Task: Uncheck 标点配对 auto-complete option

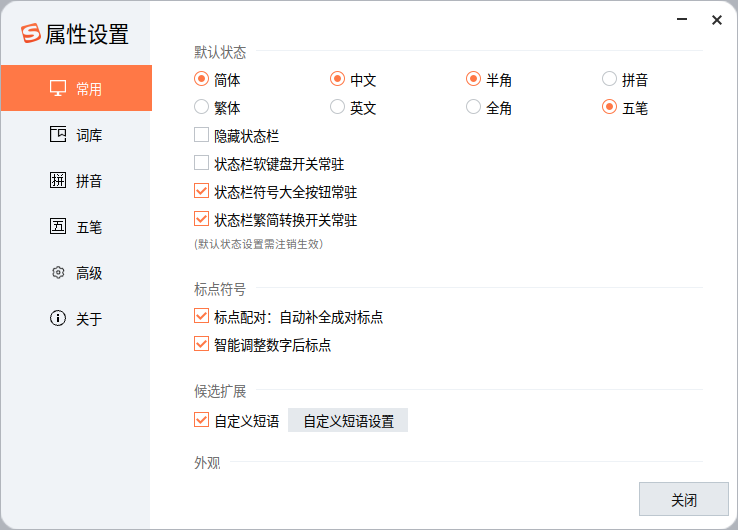Action: [x=201, y=316]
